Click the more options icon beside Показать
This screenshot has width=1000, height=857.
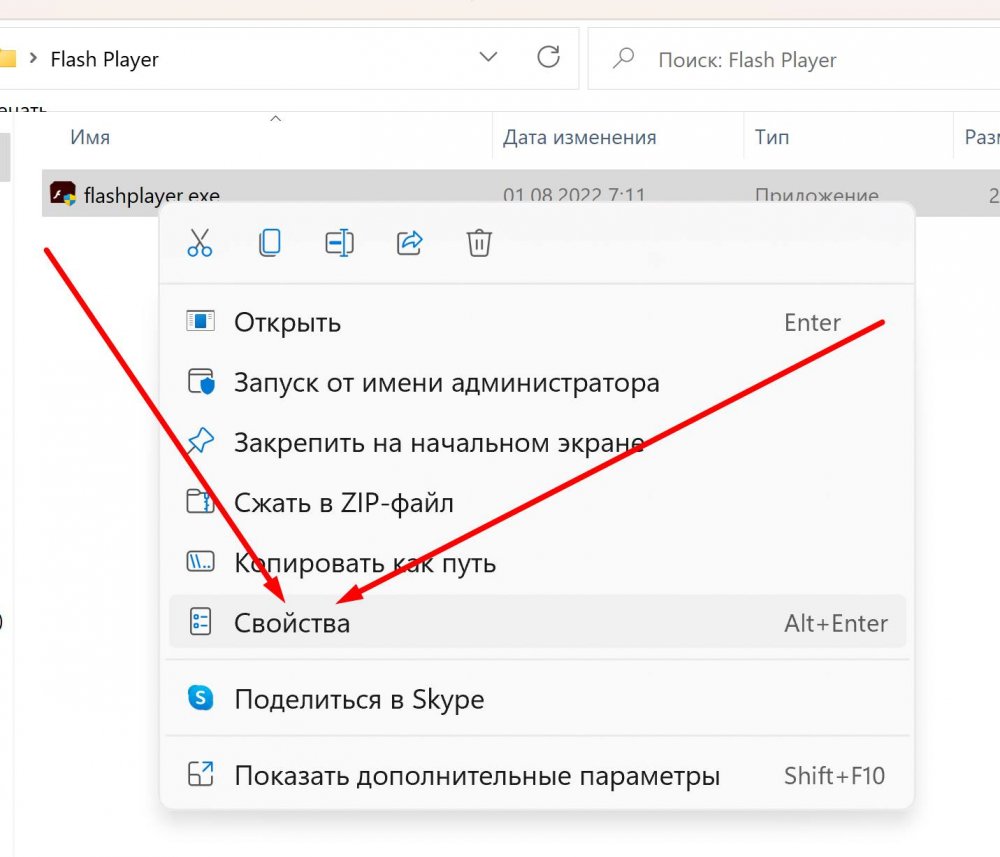coord(200,774)
